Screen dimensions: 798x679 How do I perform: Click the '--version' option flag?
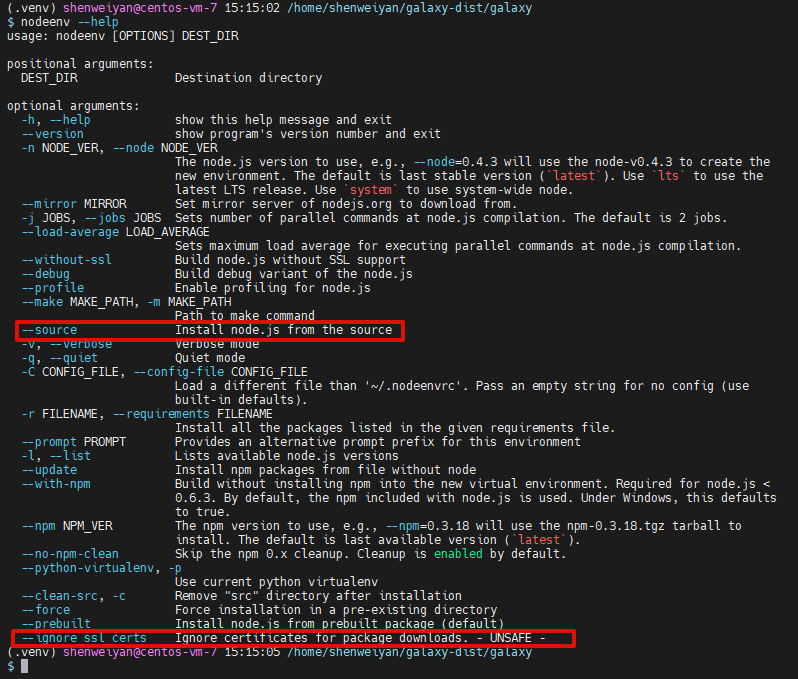52,134
